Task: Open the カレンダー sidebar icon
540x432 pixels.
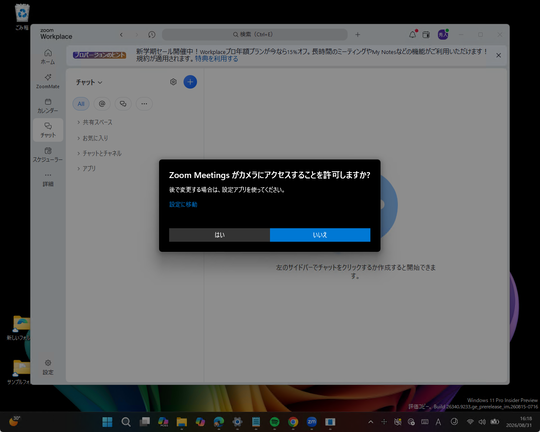Action: click(48, 105)
